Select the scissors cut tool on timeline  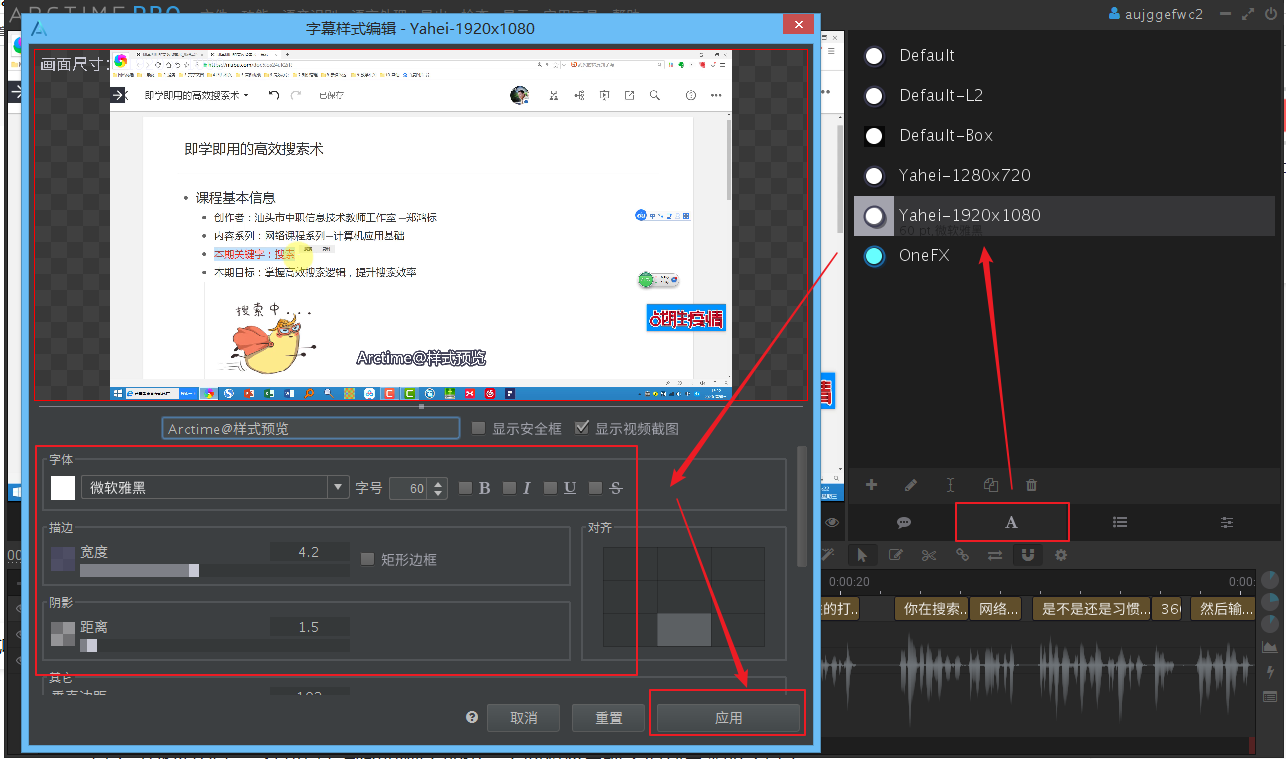928,555
